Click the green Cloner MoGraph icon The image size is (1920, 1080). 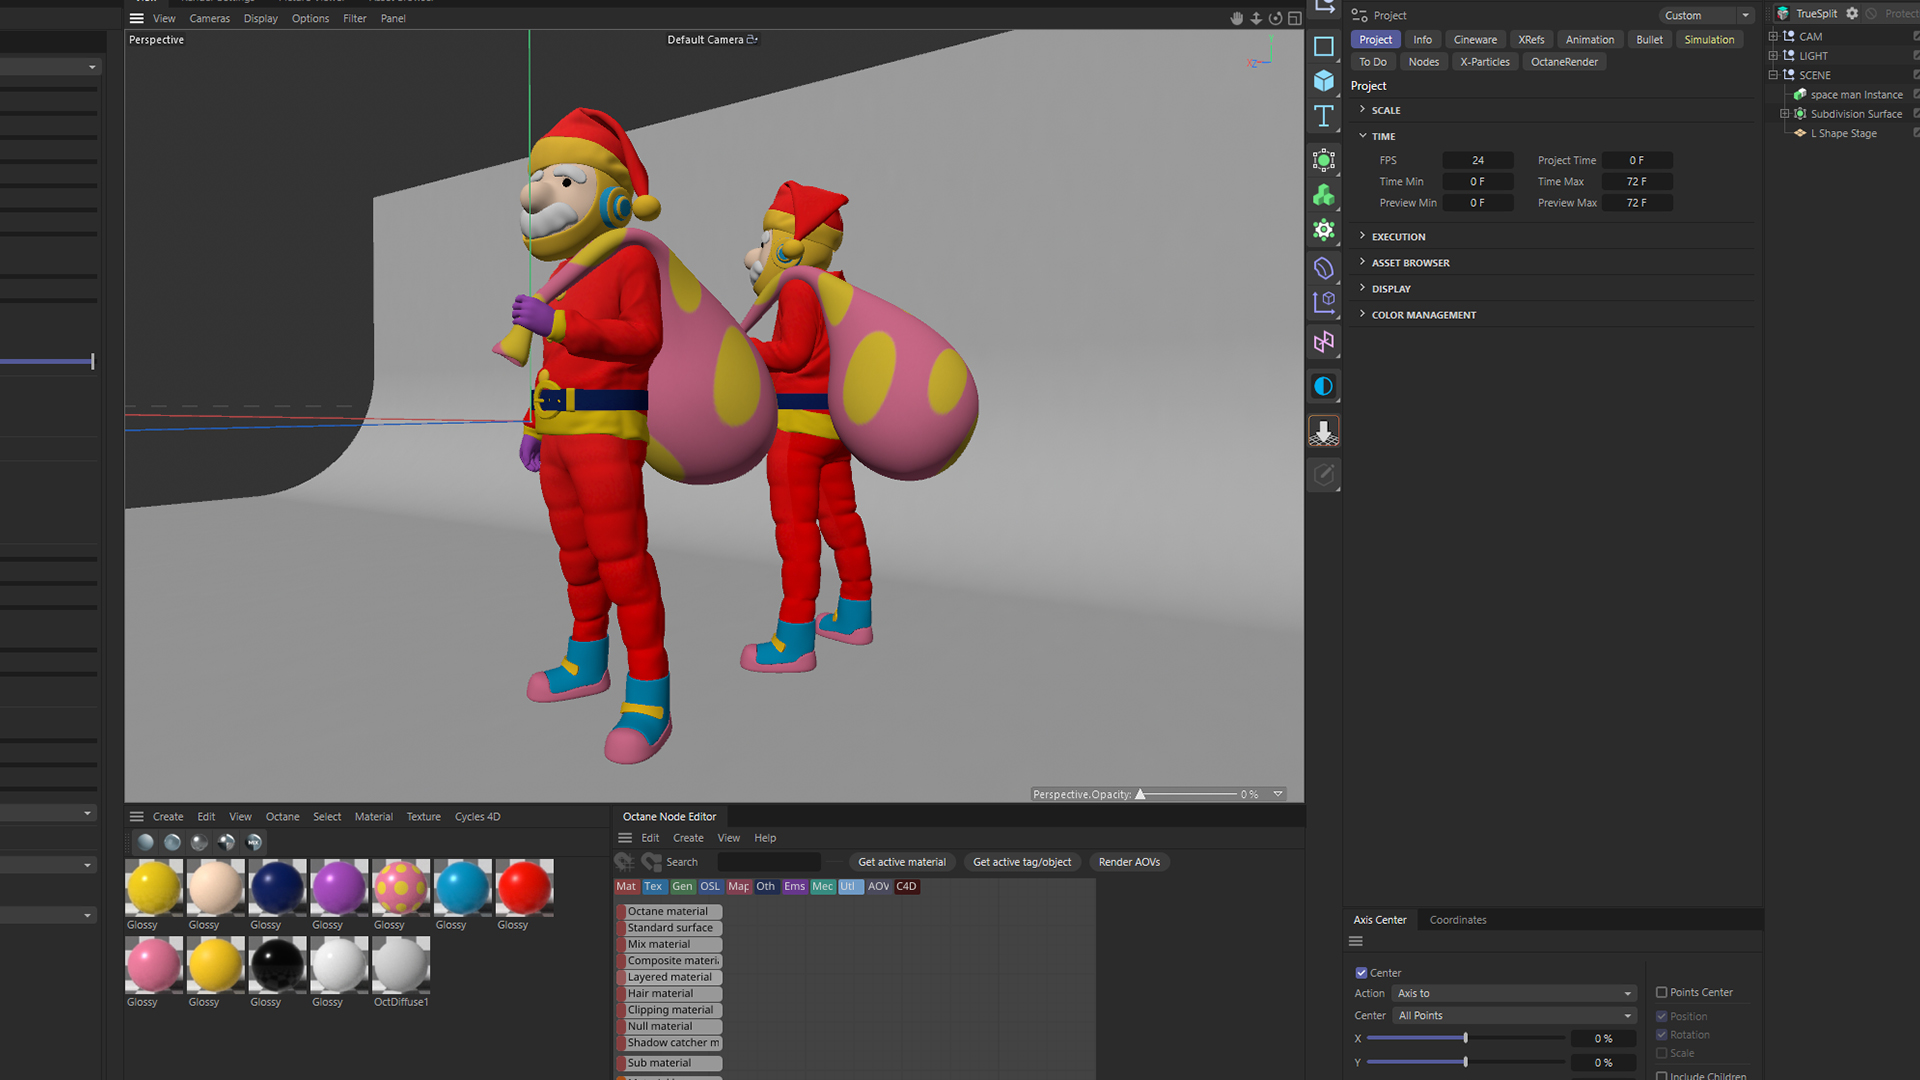[x=1323, y=195]
